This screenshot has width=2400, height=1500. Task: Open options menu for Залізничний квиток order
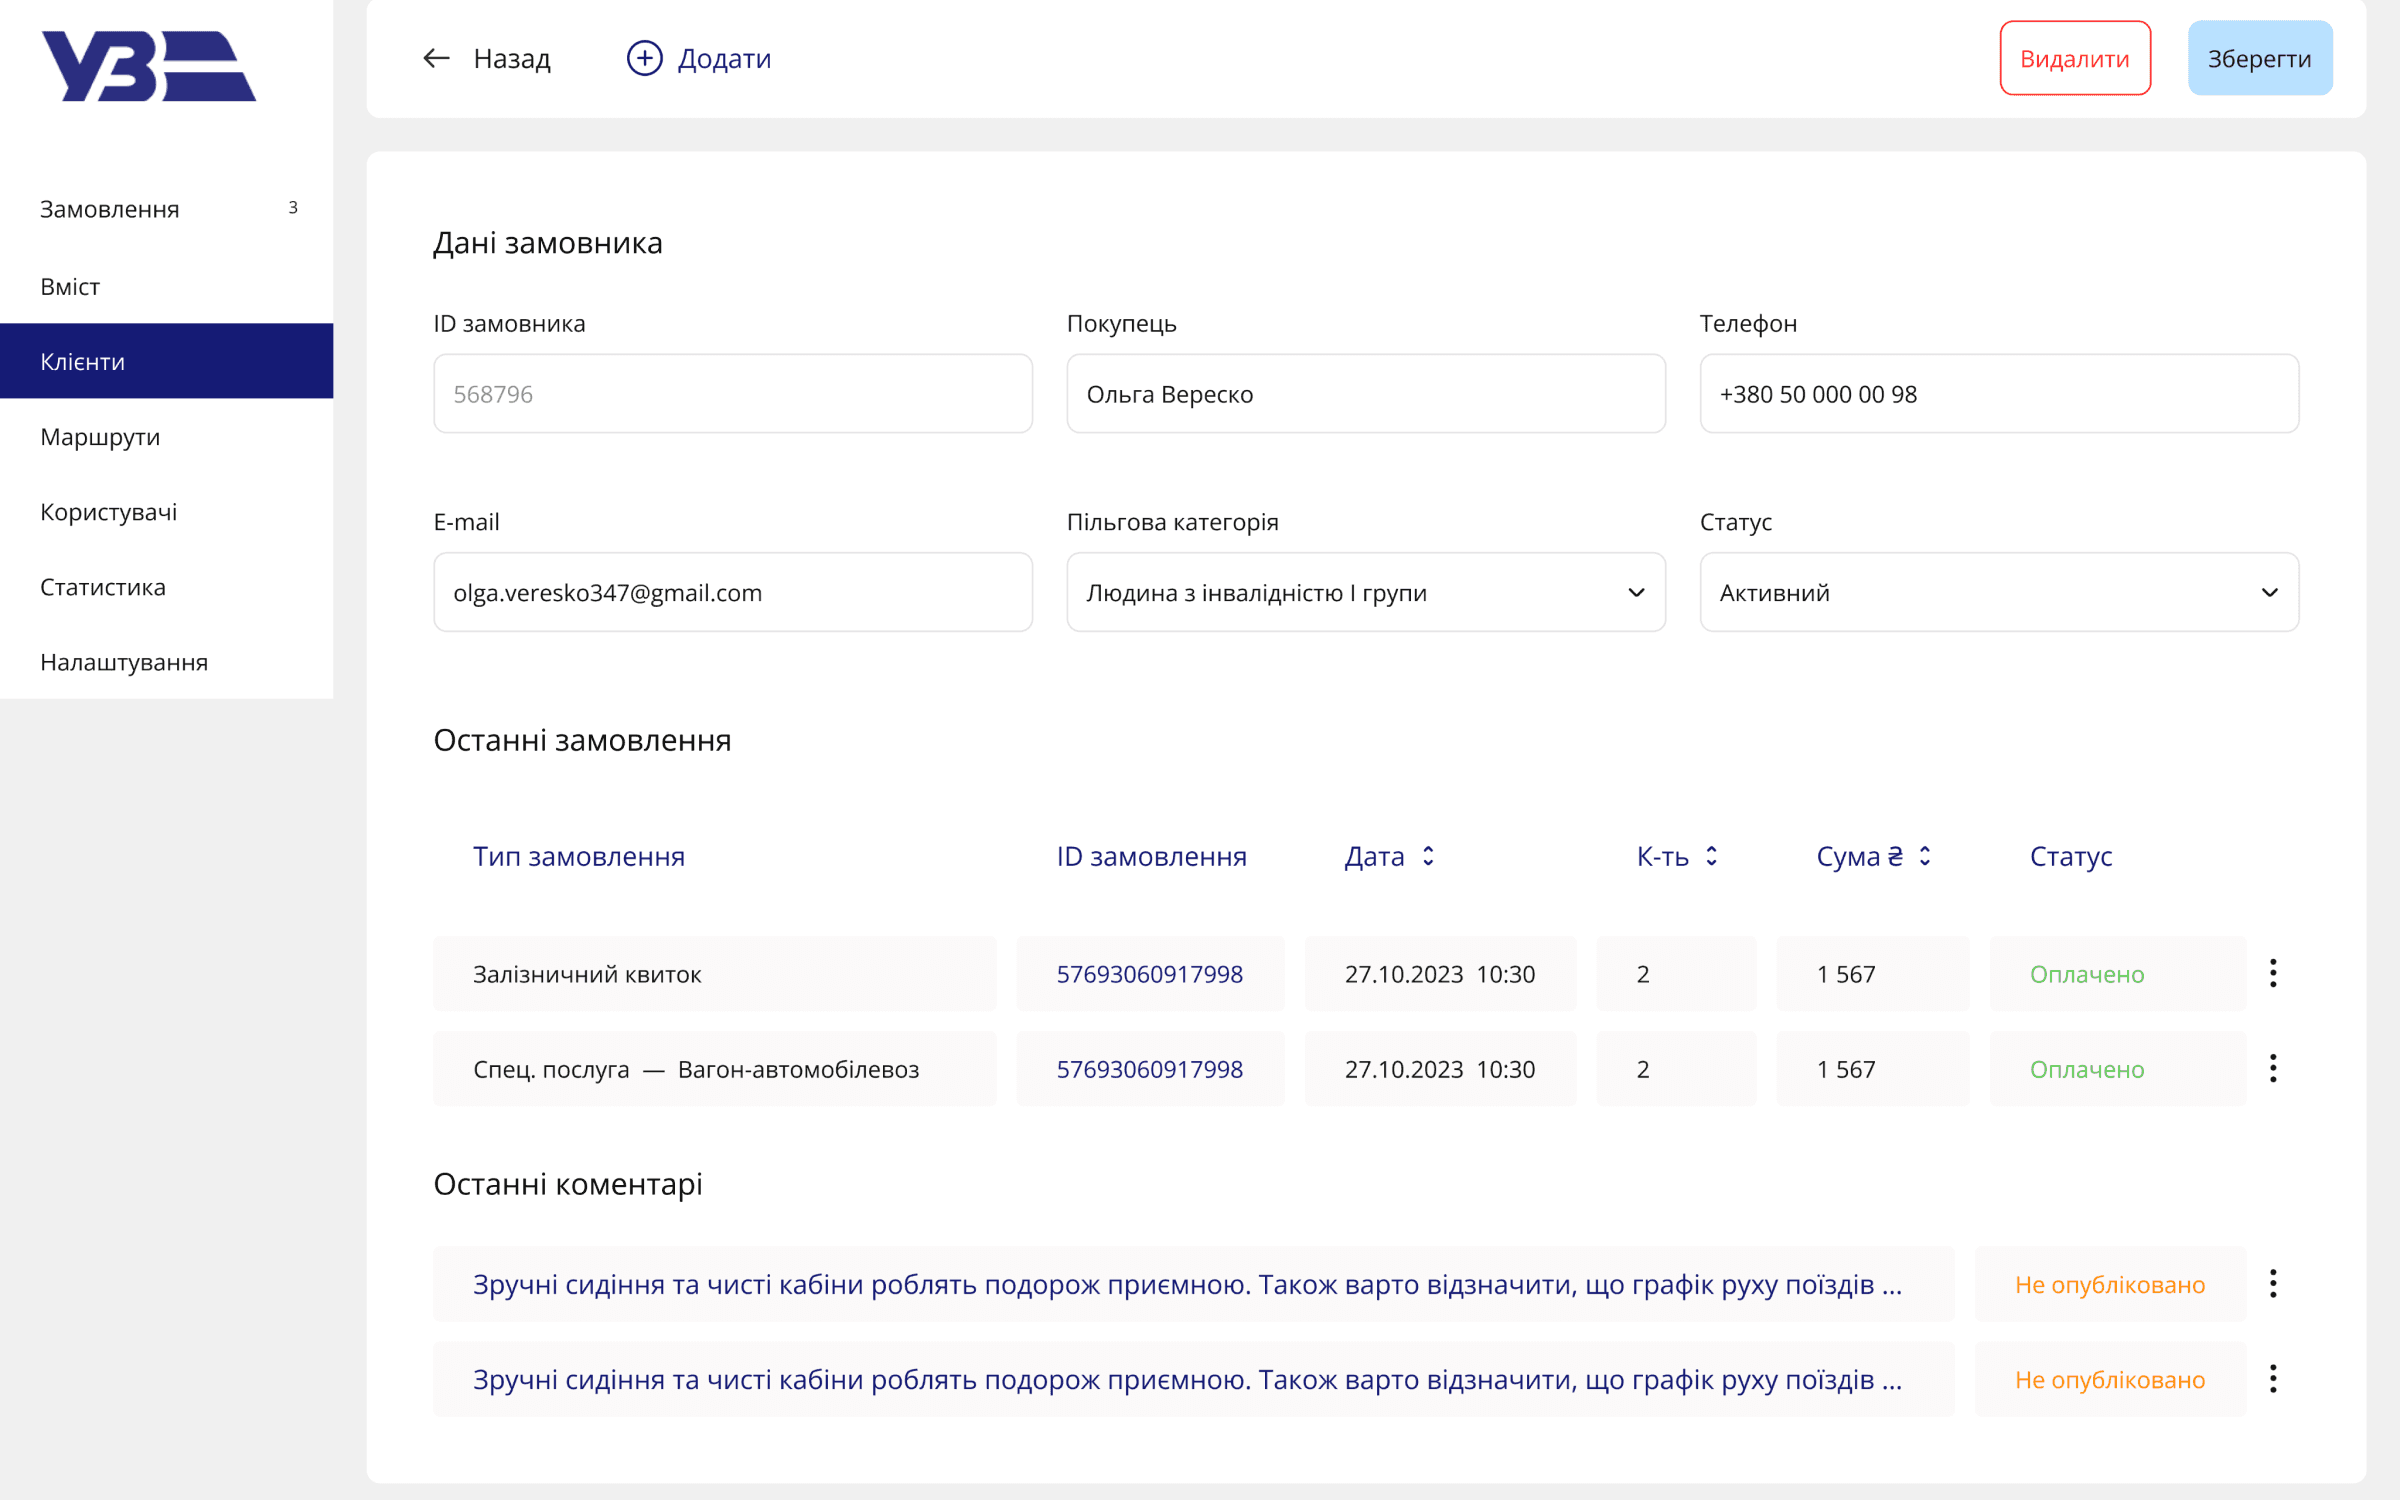tap(2272, 973)
